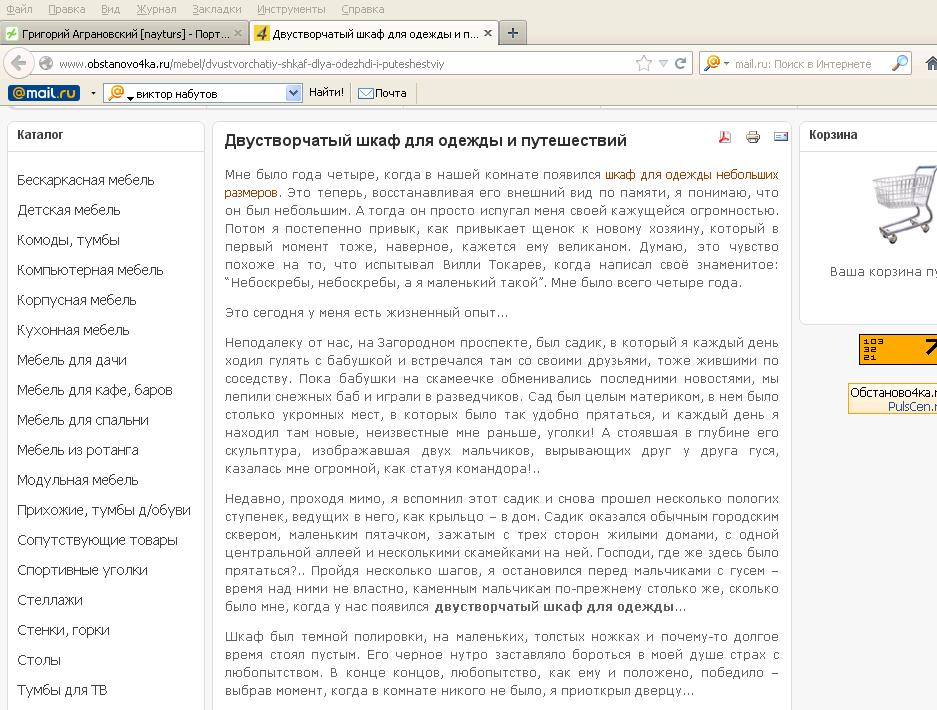Screen dimensions: 937x710
Task: Bookmark page with the star icon
Action: click(644, 63)
